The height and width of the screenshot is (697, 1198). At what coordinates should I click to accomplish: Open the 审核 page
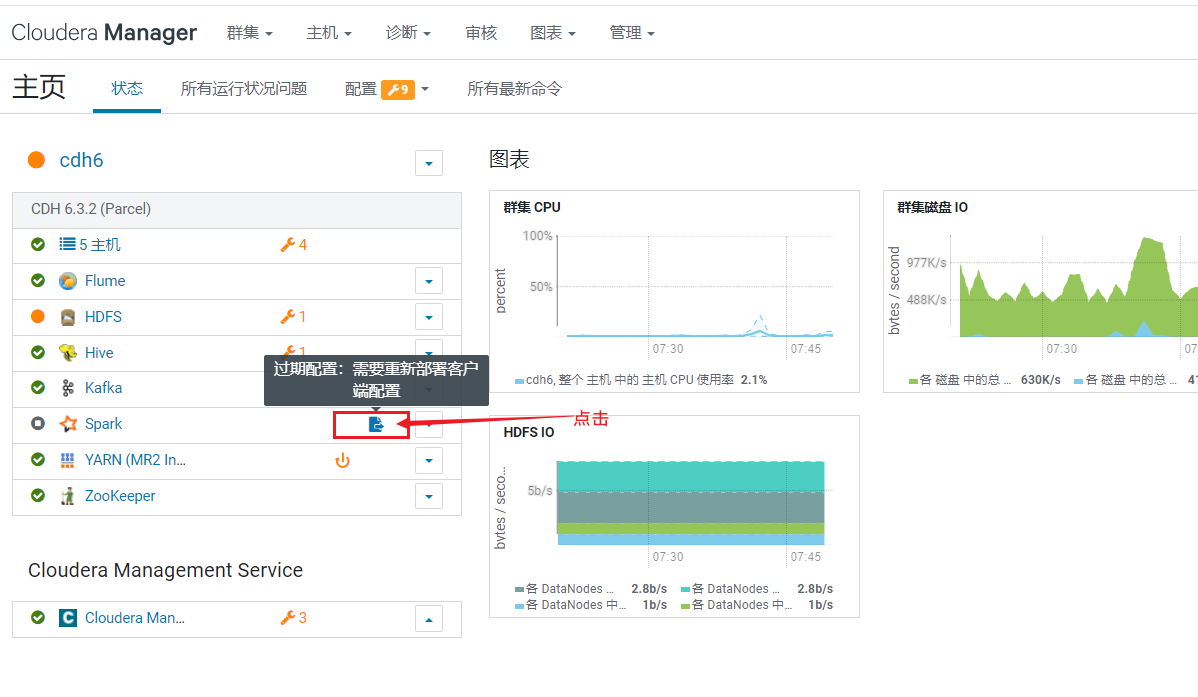481,33
